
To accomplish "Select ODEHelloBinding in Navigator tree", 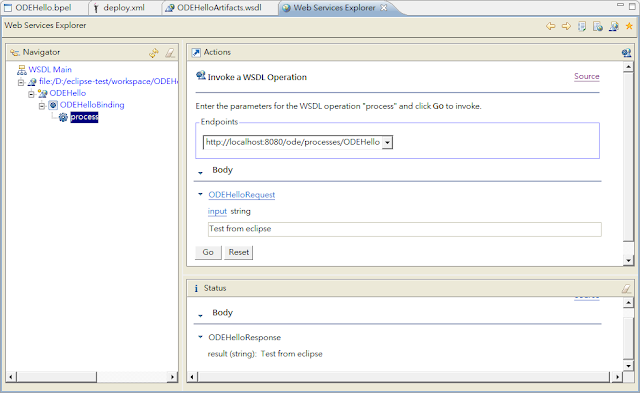I will tap(92, 105).
